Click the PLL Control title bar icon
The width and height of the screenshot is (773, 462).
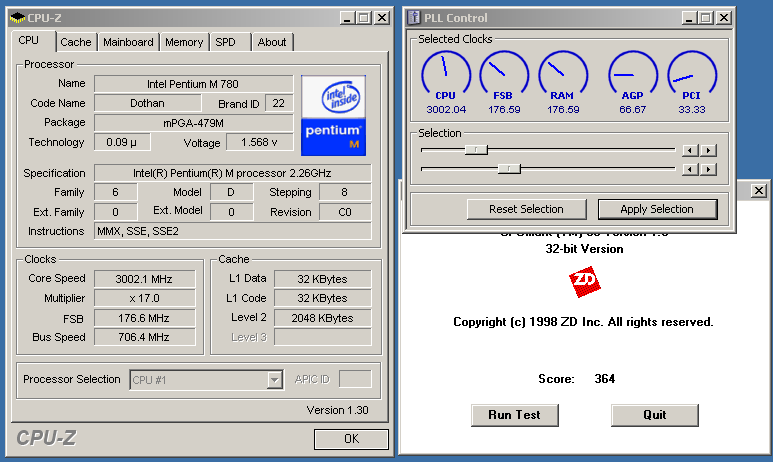(414, 18)
